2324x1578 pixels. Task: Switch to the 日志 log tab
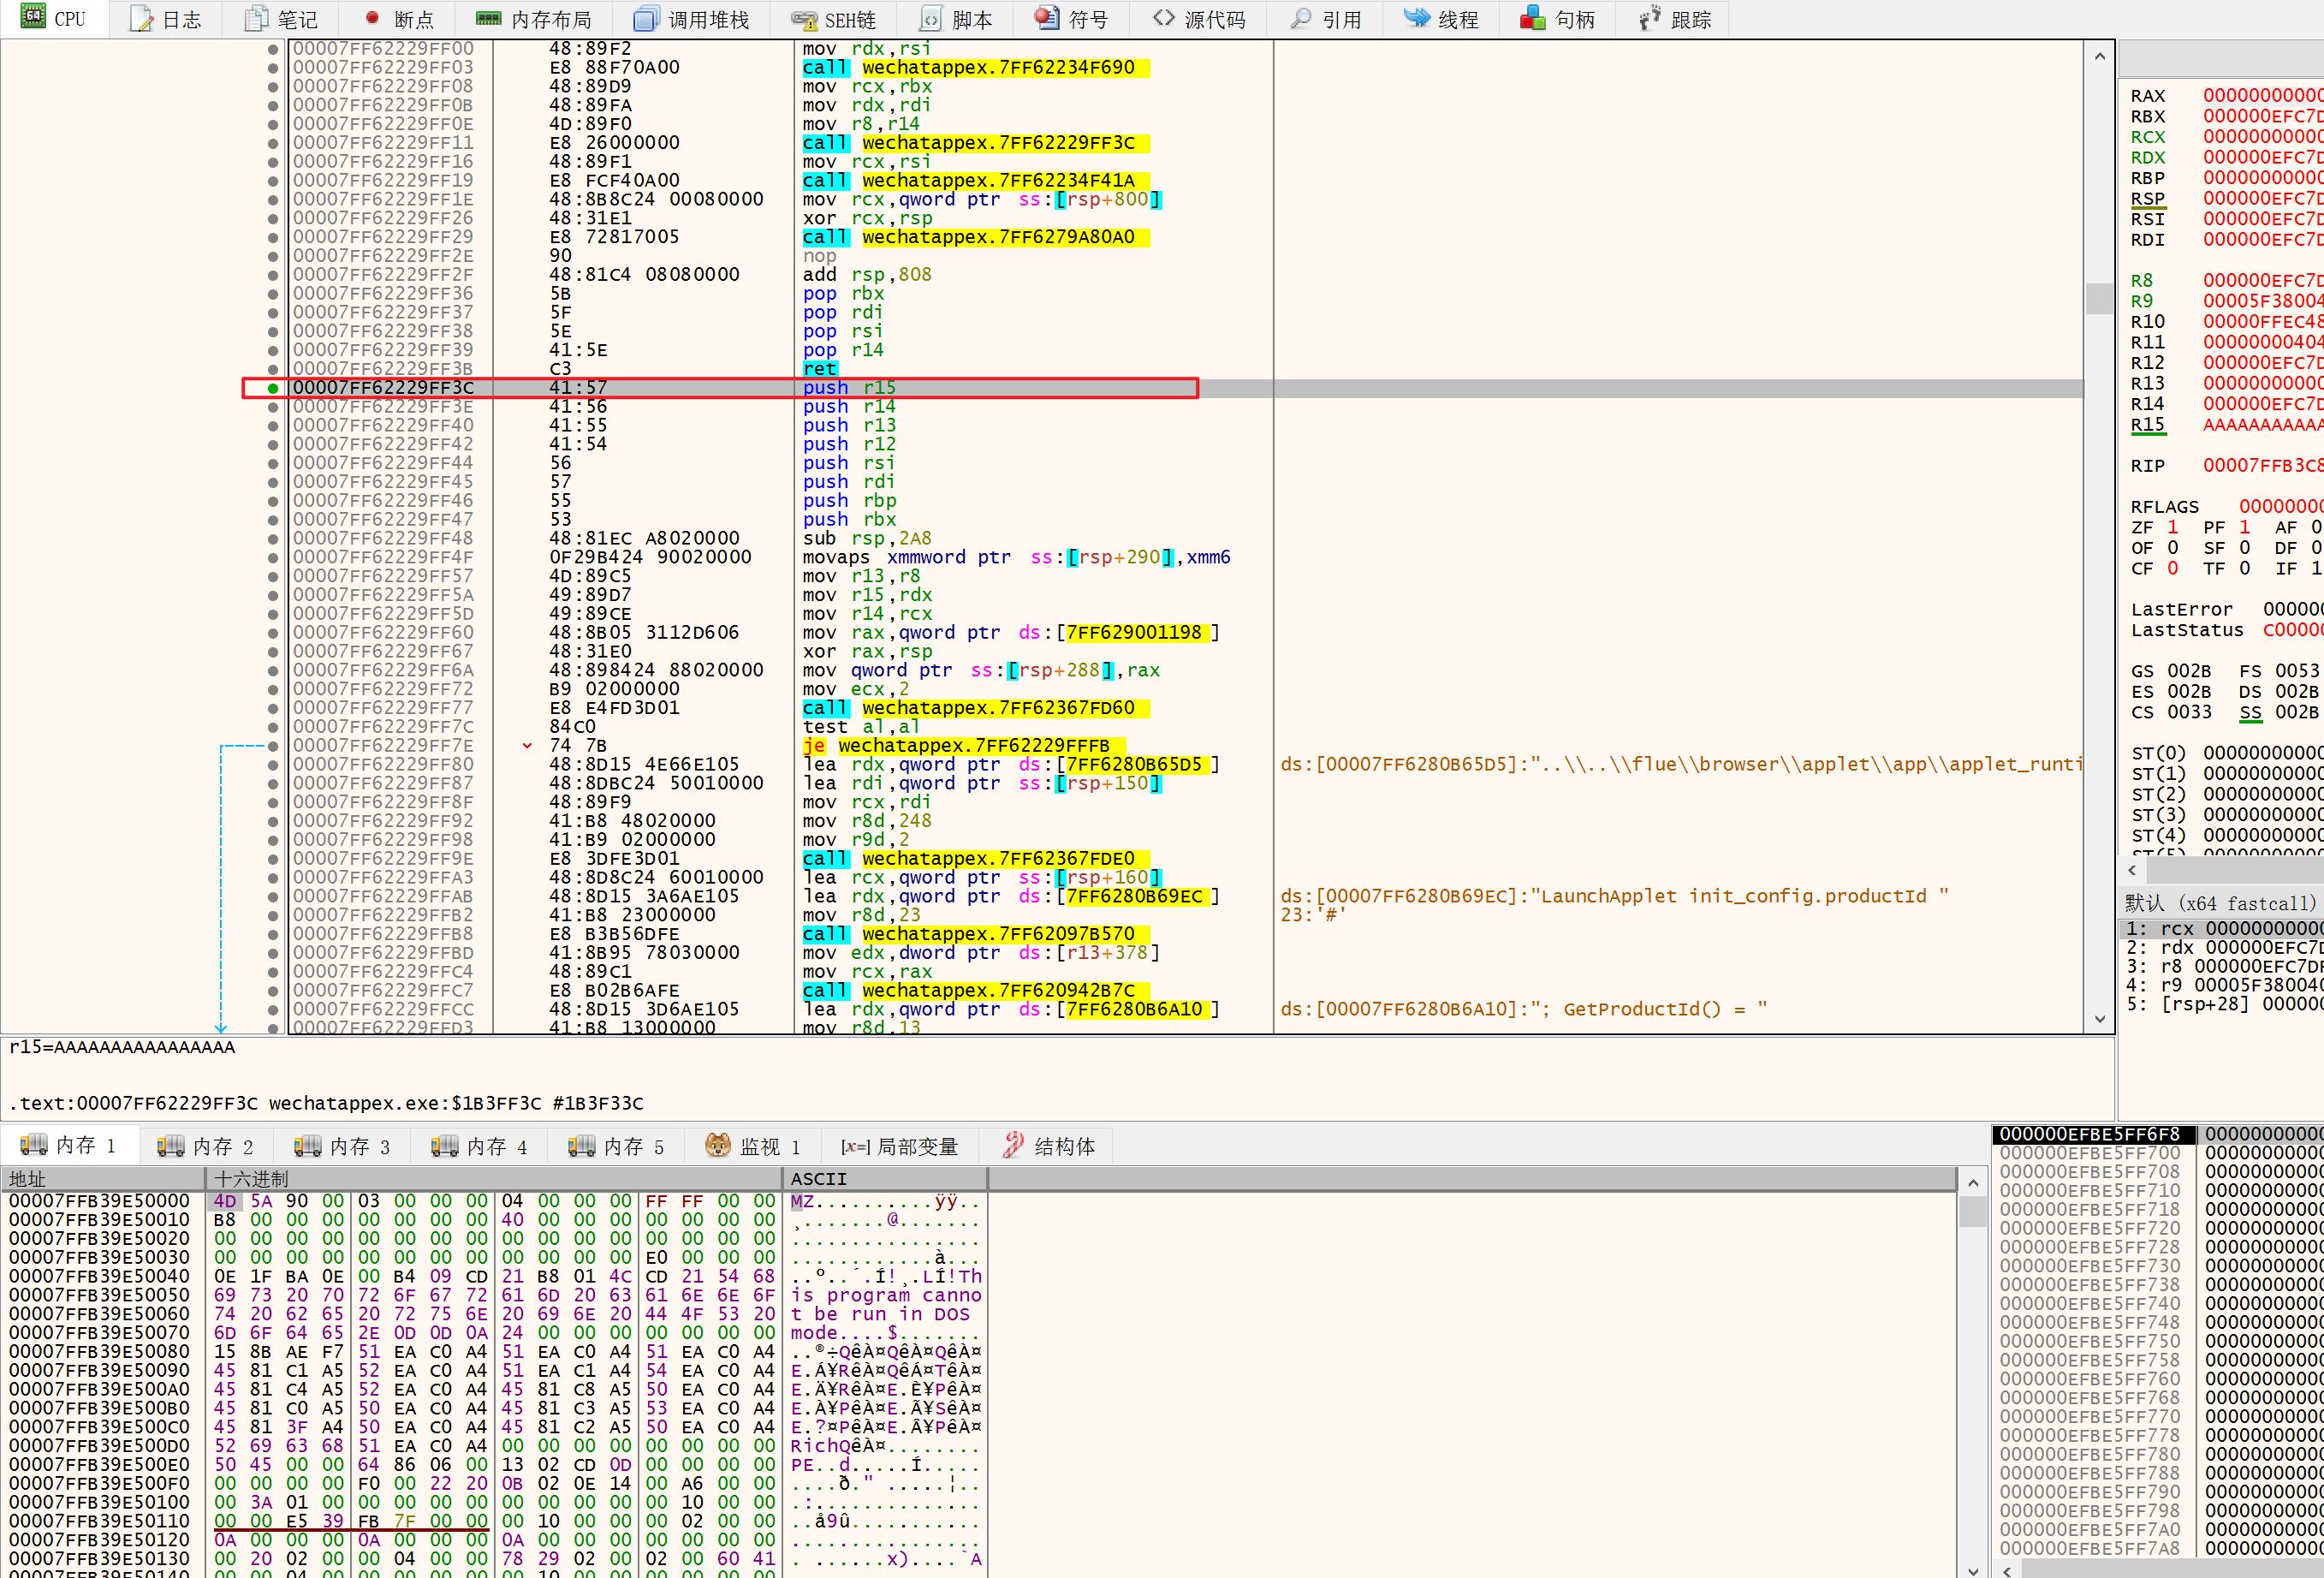(x=166, y=19)
